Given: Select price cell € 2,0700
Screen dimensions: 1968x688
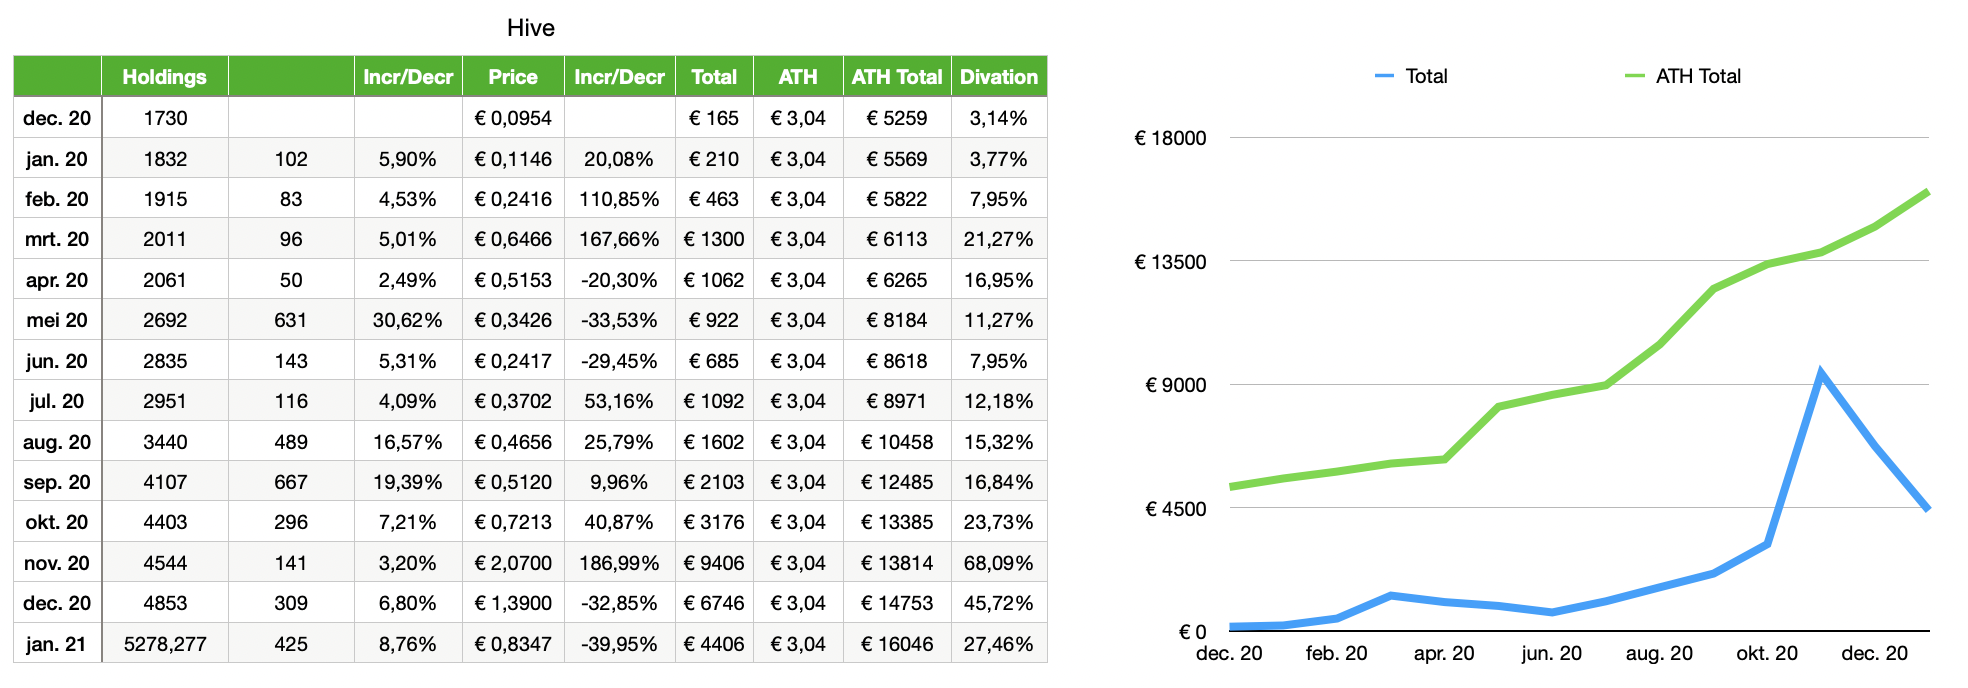Looking at the screenshot, I should pyautogui.click(x=513, y=563).
